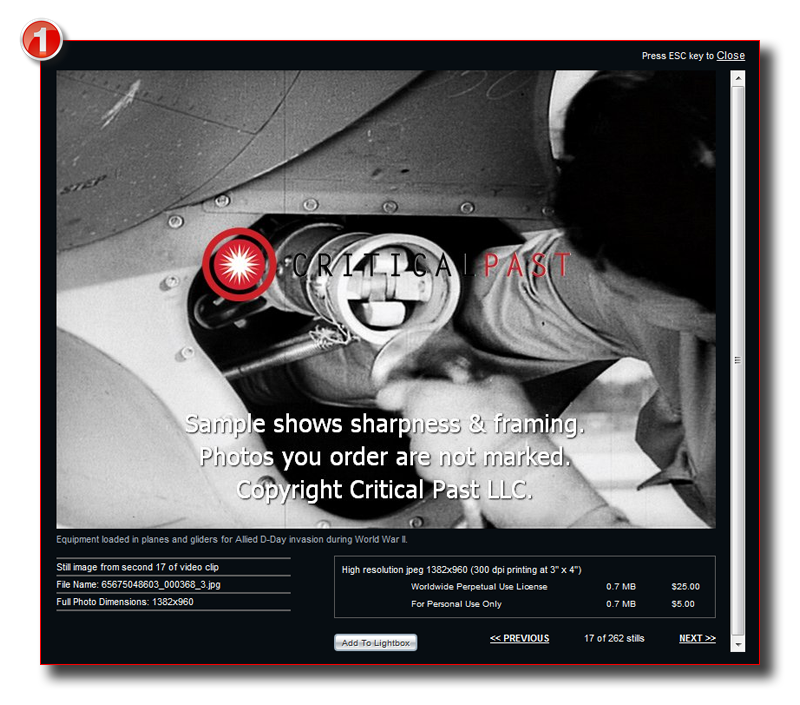Viewport: 800px width, 705px height.
Task: Click 'Still image from second 17' text
Action: (111, 567)
